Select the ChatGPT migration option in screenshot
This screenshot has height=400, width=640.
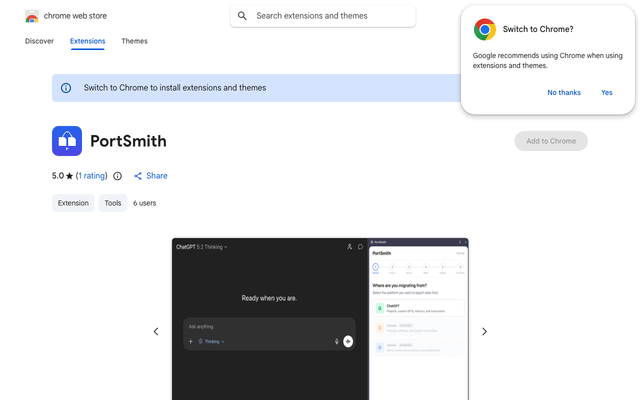pos(418,308)
